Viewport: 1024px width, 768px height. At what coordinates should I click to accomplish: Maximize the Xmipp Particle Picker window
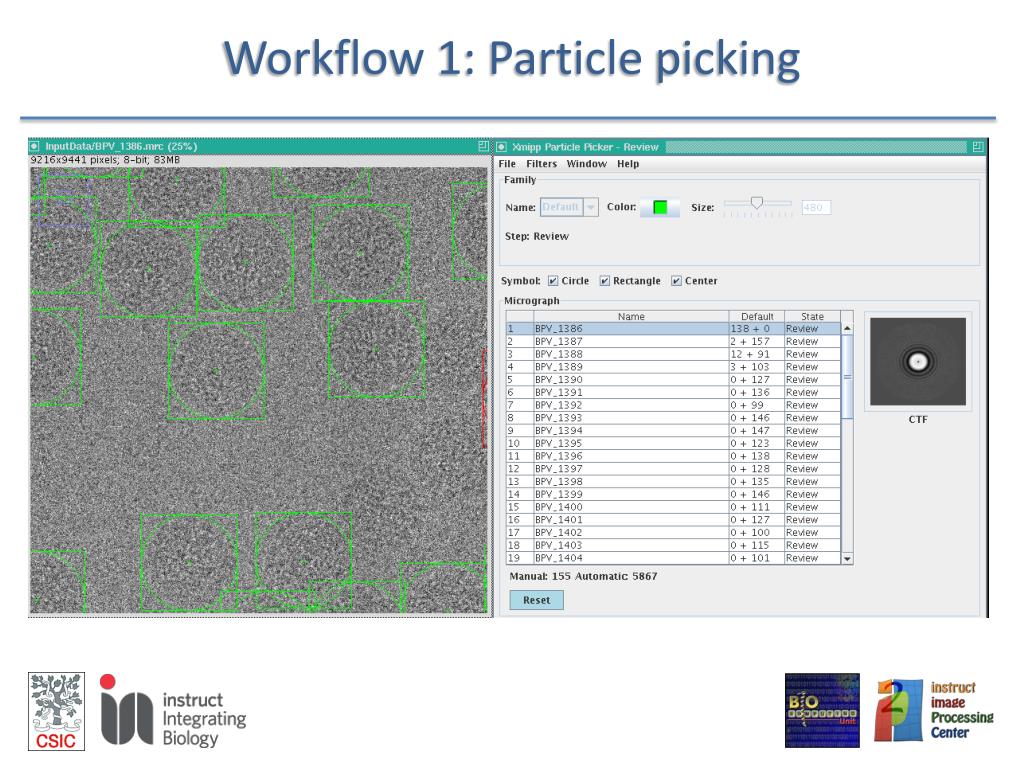click(x=978, y=147)
